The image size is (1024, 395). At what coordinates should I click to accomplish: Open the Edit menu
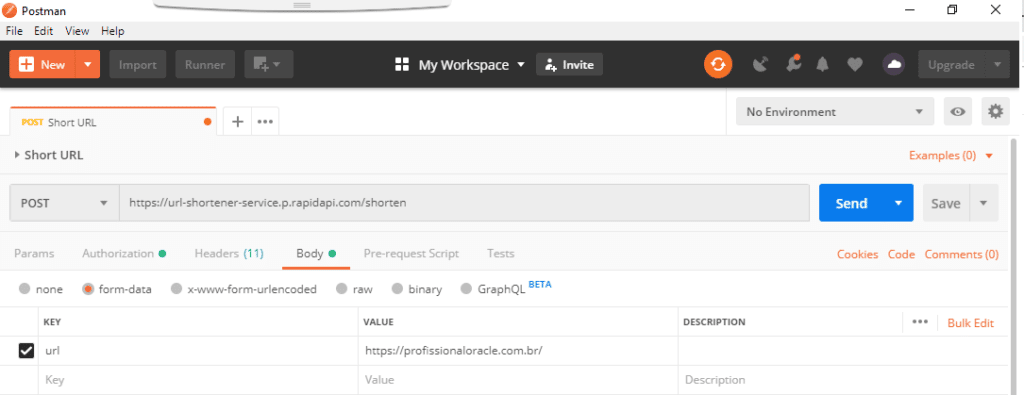[x=44, y=31]
